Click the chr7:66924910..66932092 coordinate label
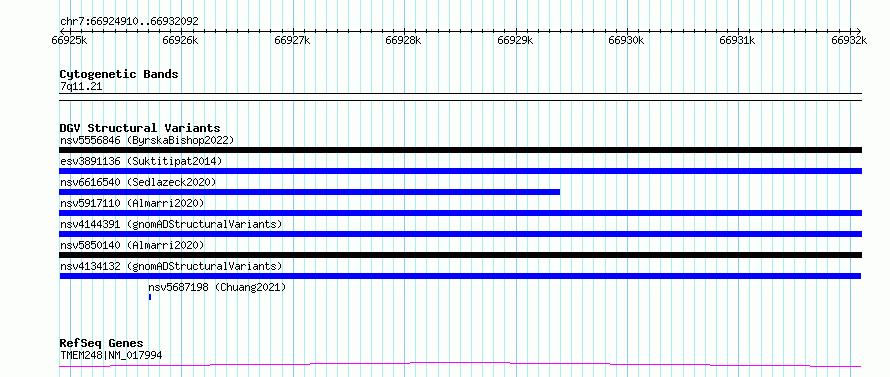Screen dimensions: 890x377 pyautogui.click(x=129, y=22)
